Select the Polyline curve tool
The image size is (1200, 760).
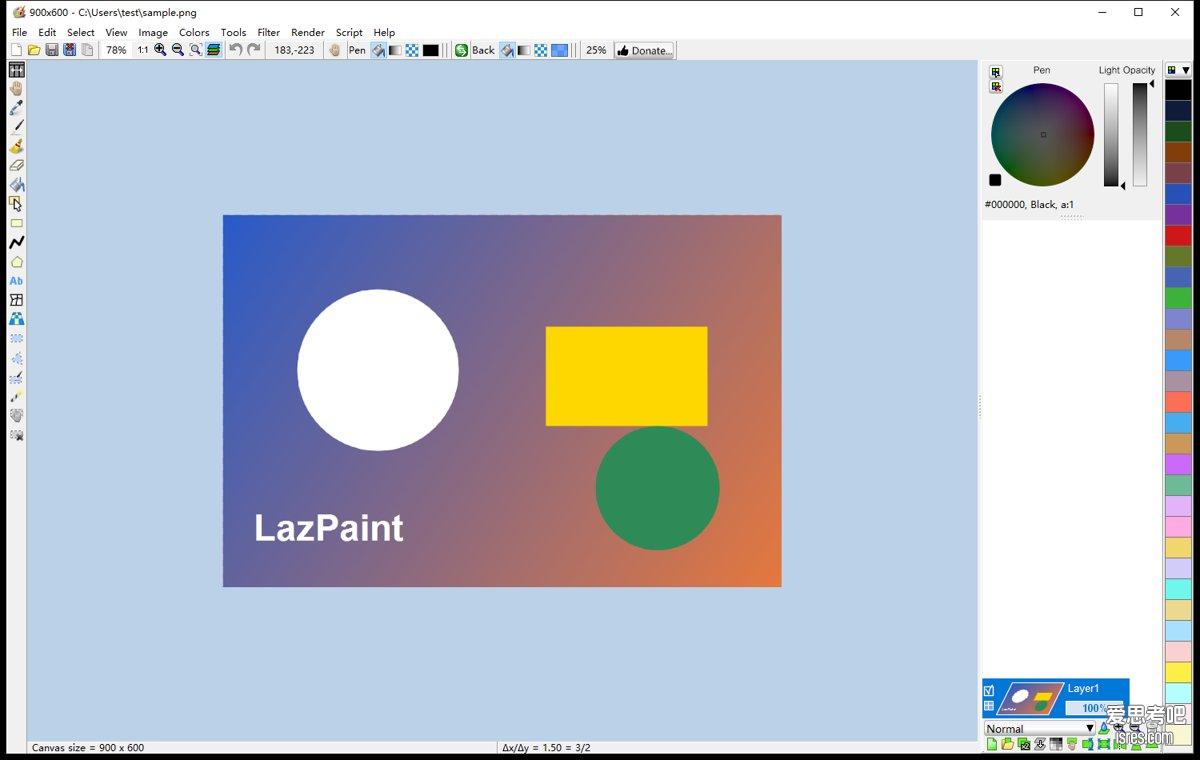pos(16,242)
